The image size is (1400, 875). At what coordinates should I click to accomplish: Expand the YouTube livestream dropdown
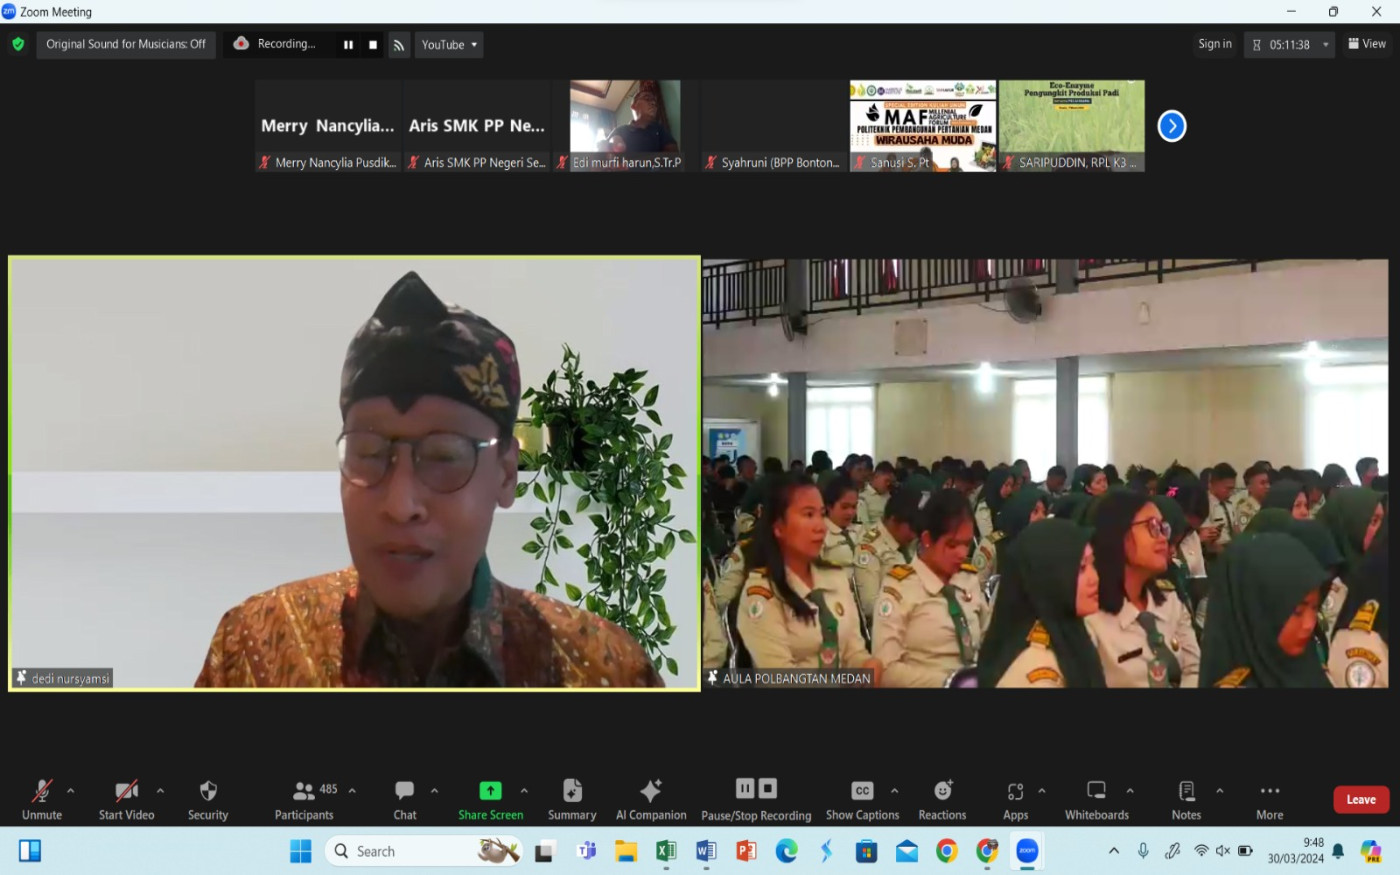(449, 45)
